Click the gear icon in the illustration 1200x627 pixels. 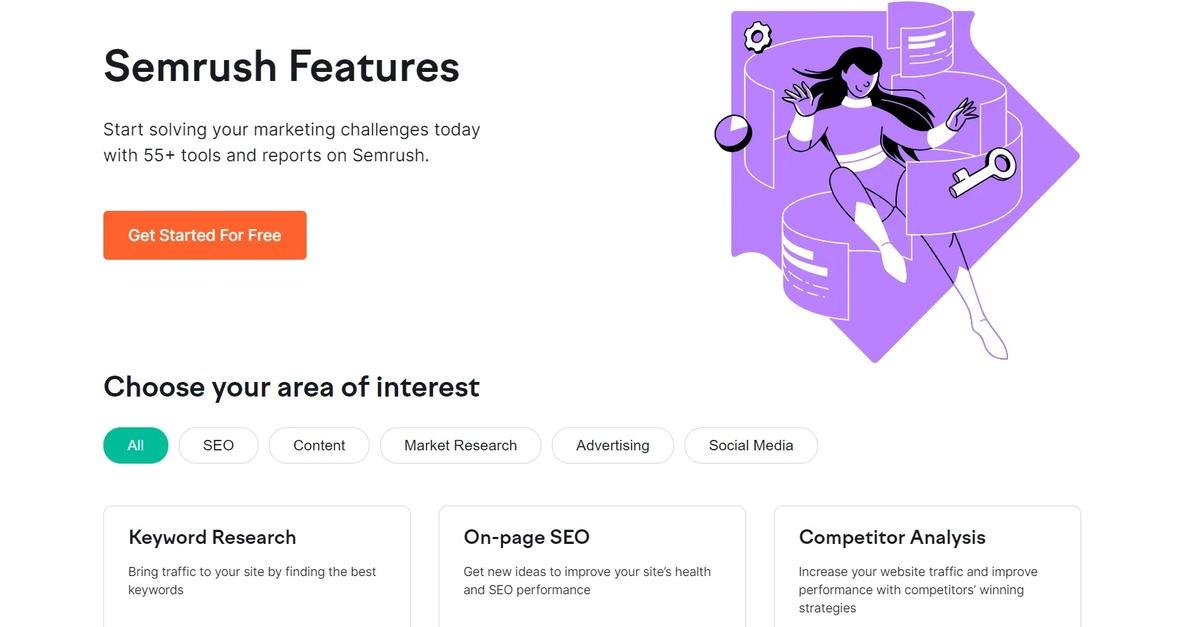pyautogui.click(x=756, y=36)
